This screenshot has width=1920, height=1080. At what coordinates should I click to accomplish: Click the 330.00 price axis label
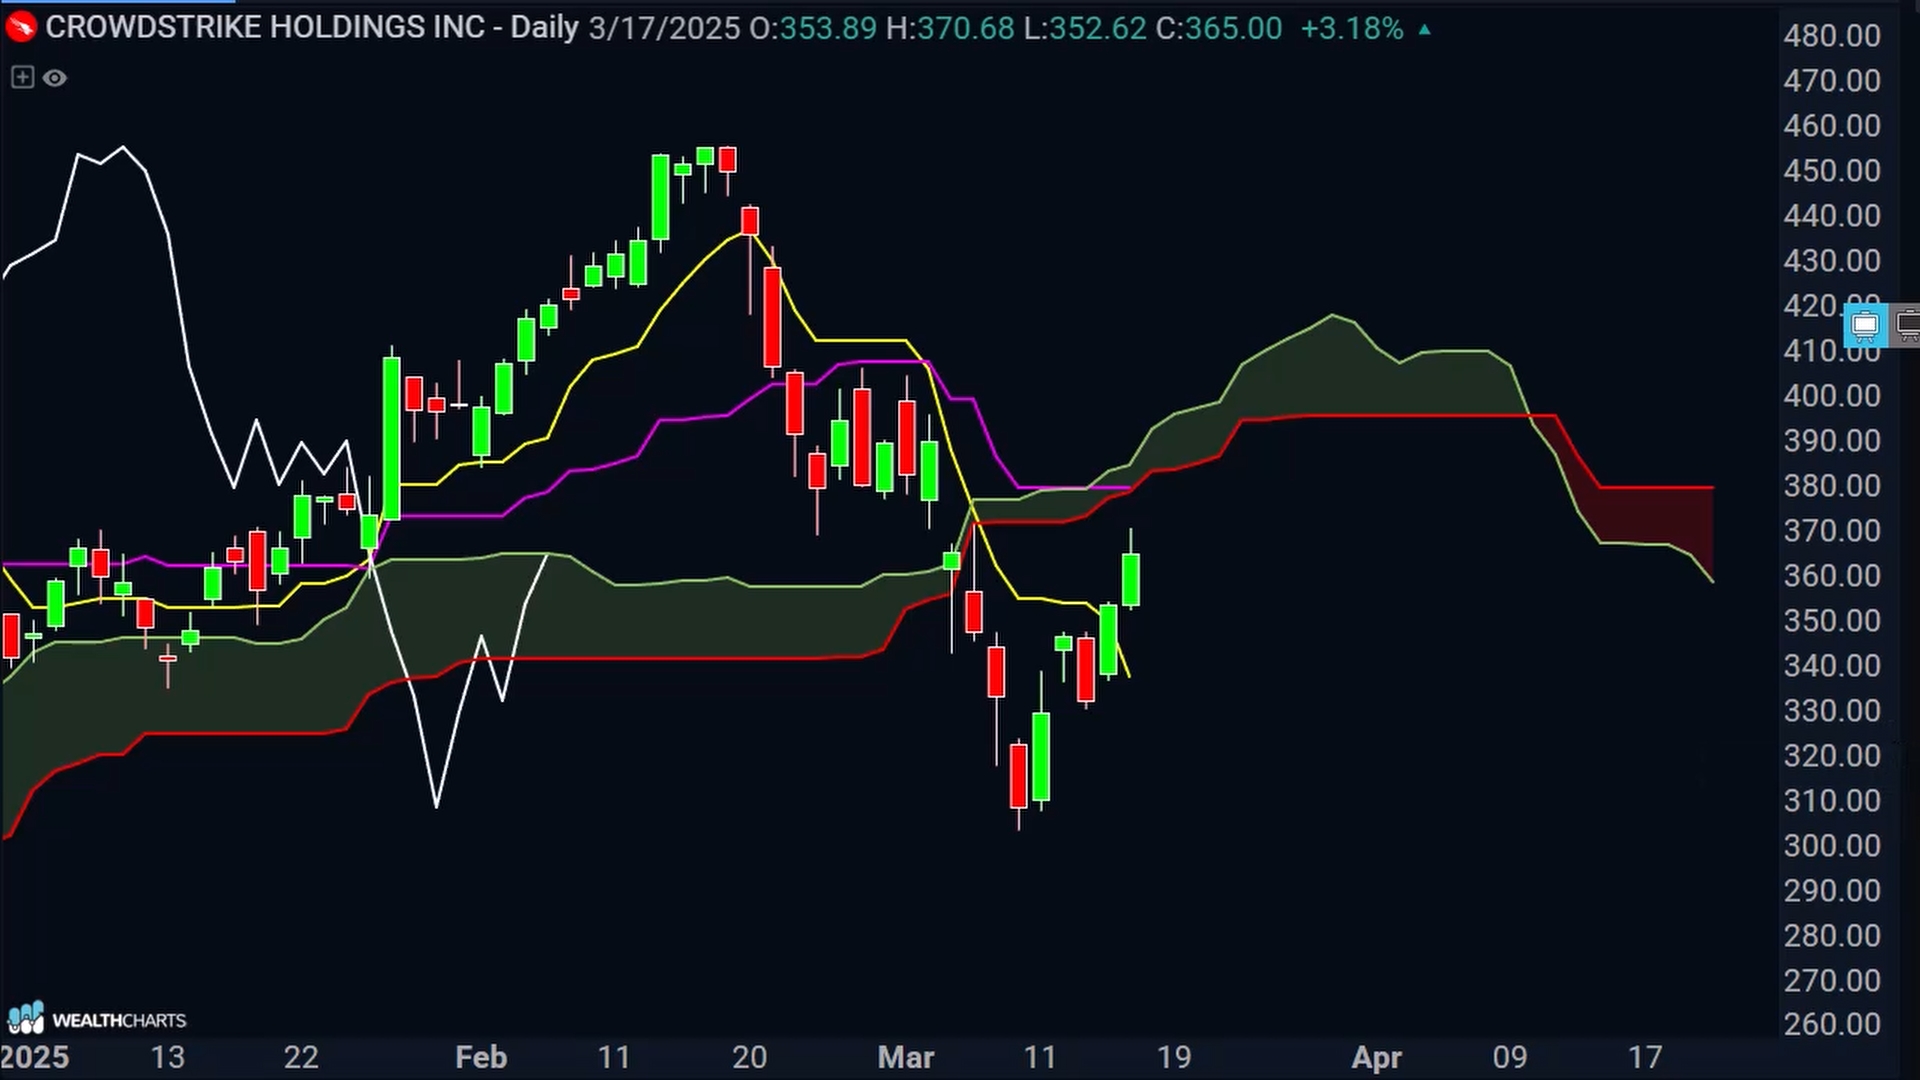point(1832,711)
